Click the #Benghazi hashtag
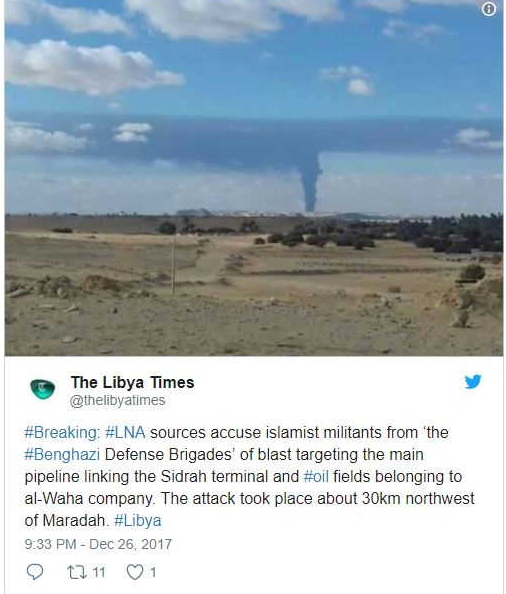 [x=62, y=455]
